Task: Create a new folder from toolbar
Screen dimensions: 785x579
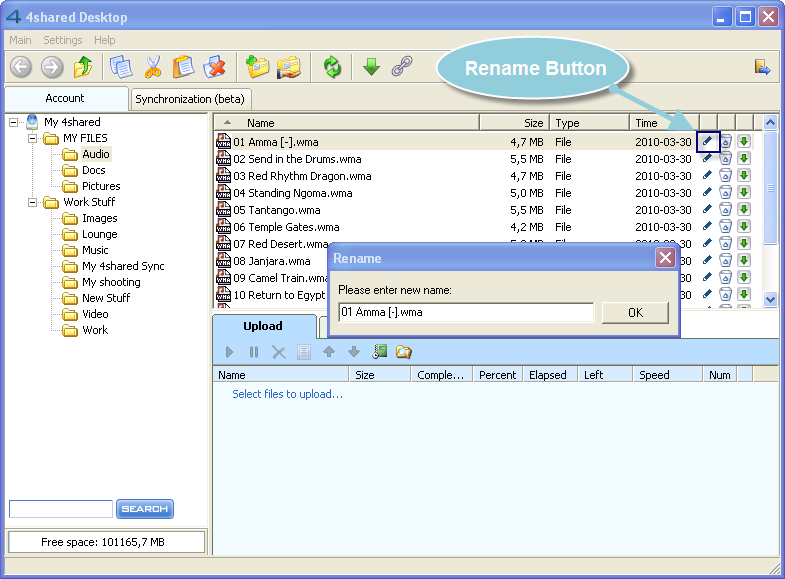Action: (x=257, y=67)
